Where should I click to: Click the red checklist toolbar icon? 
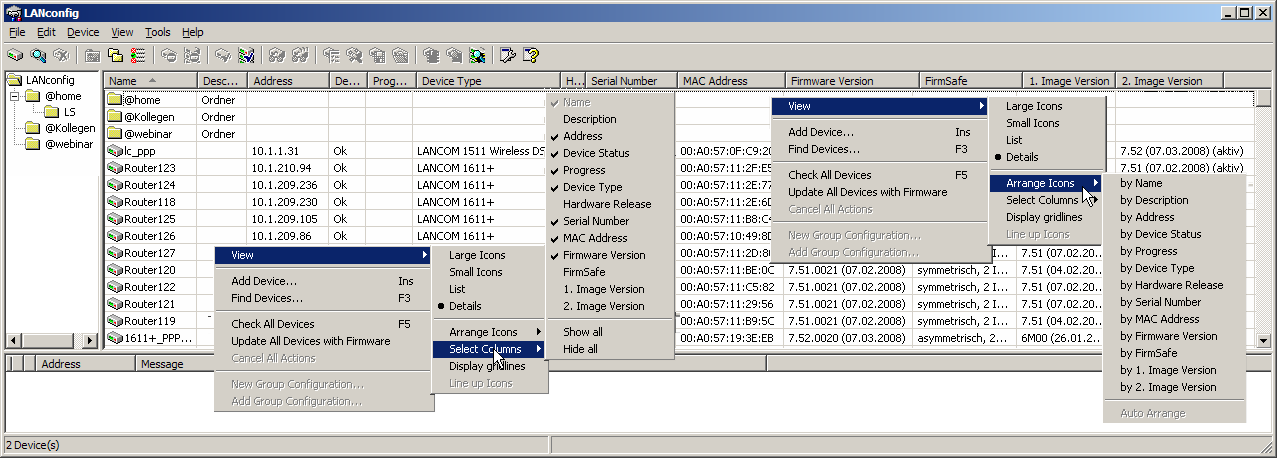[x=138, y=55]
